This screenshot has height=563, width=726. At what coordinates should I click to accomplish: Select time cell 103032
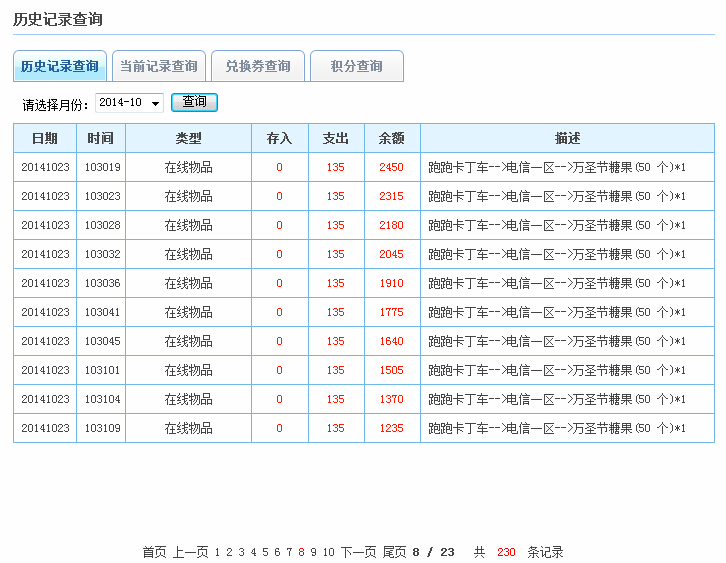click(x=102, y=254)
